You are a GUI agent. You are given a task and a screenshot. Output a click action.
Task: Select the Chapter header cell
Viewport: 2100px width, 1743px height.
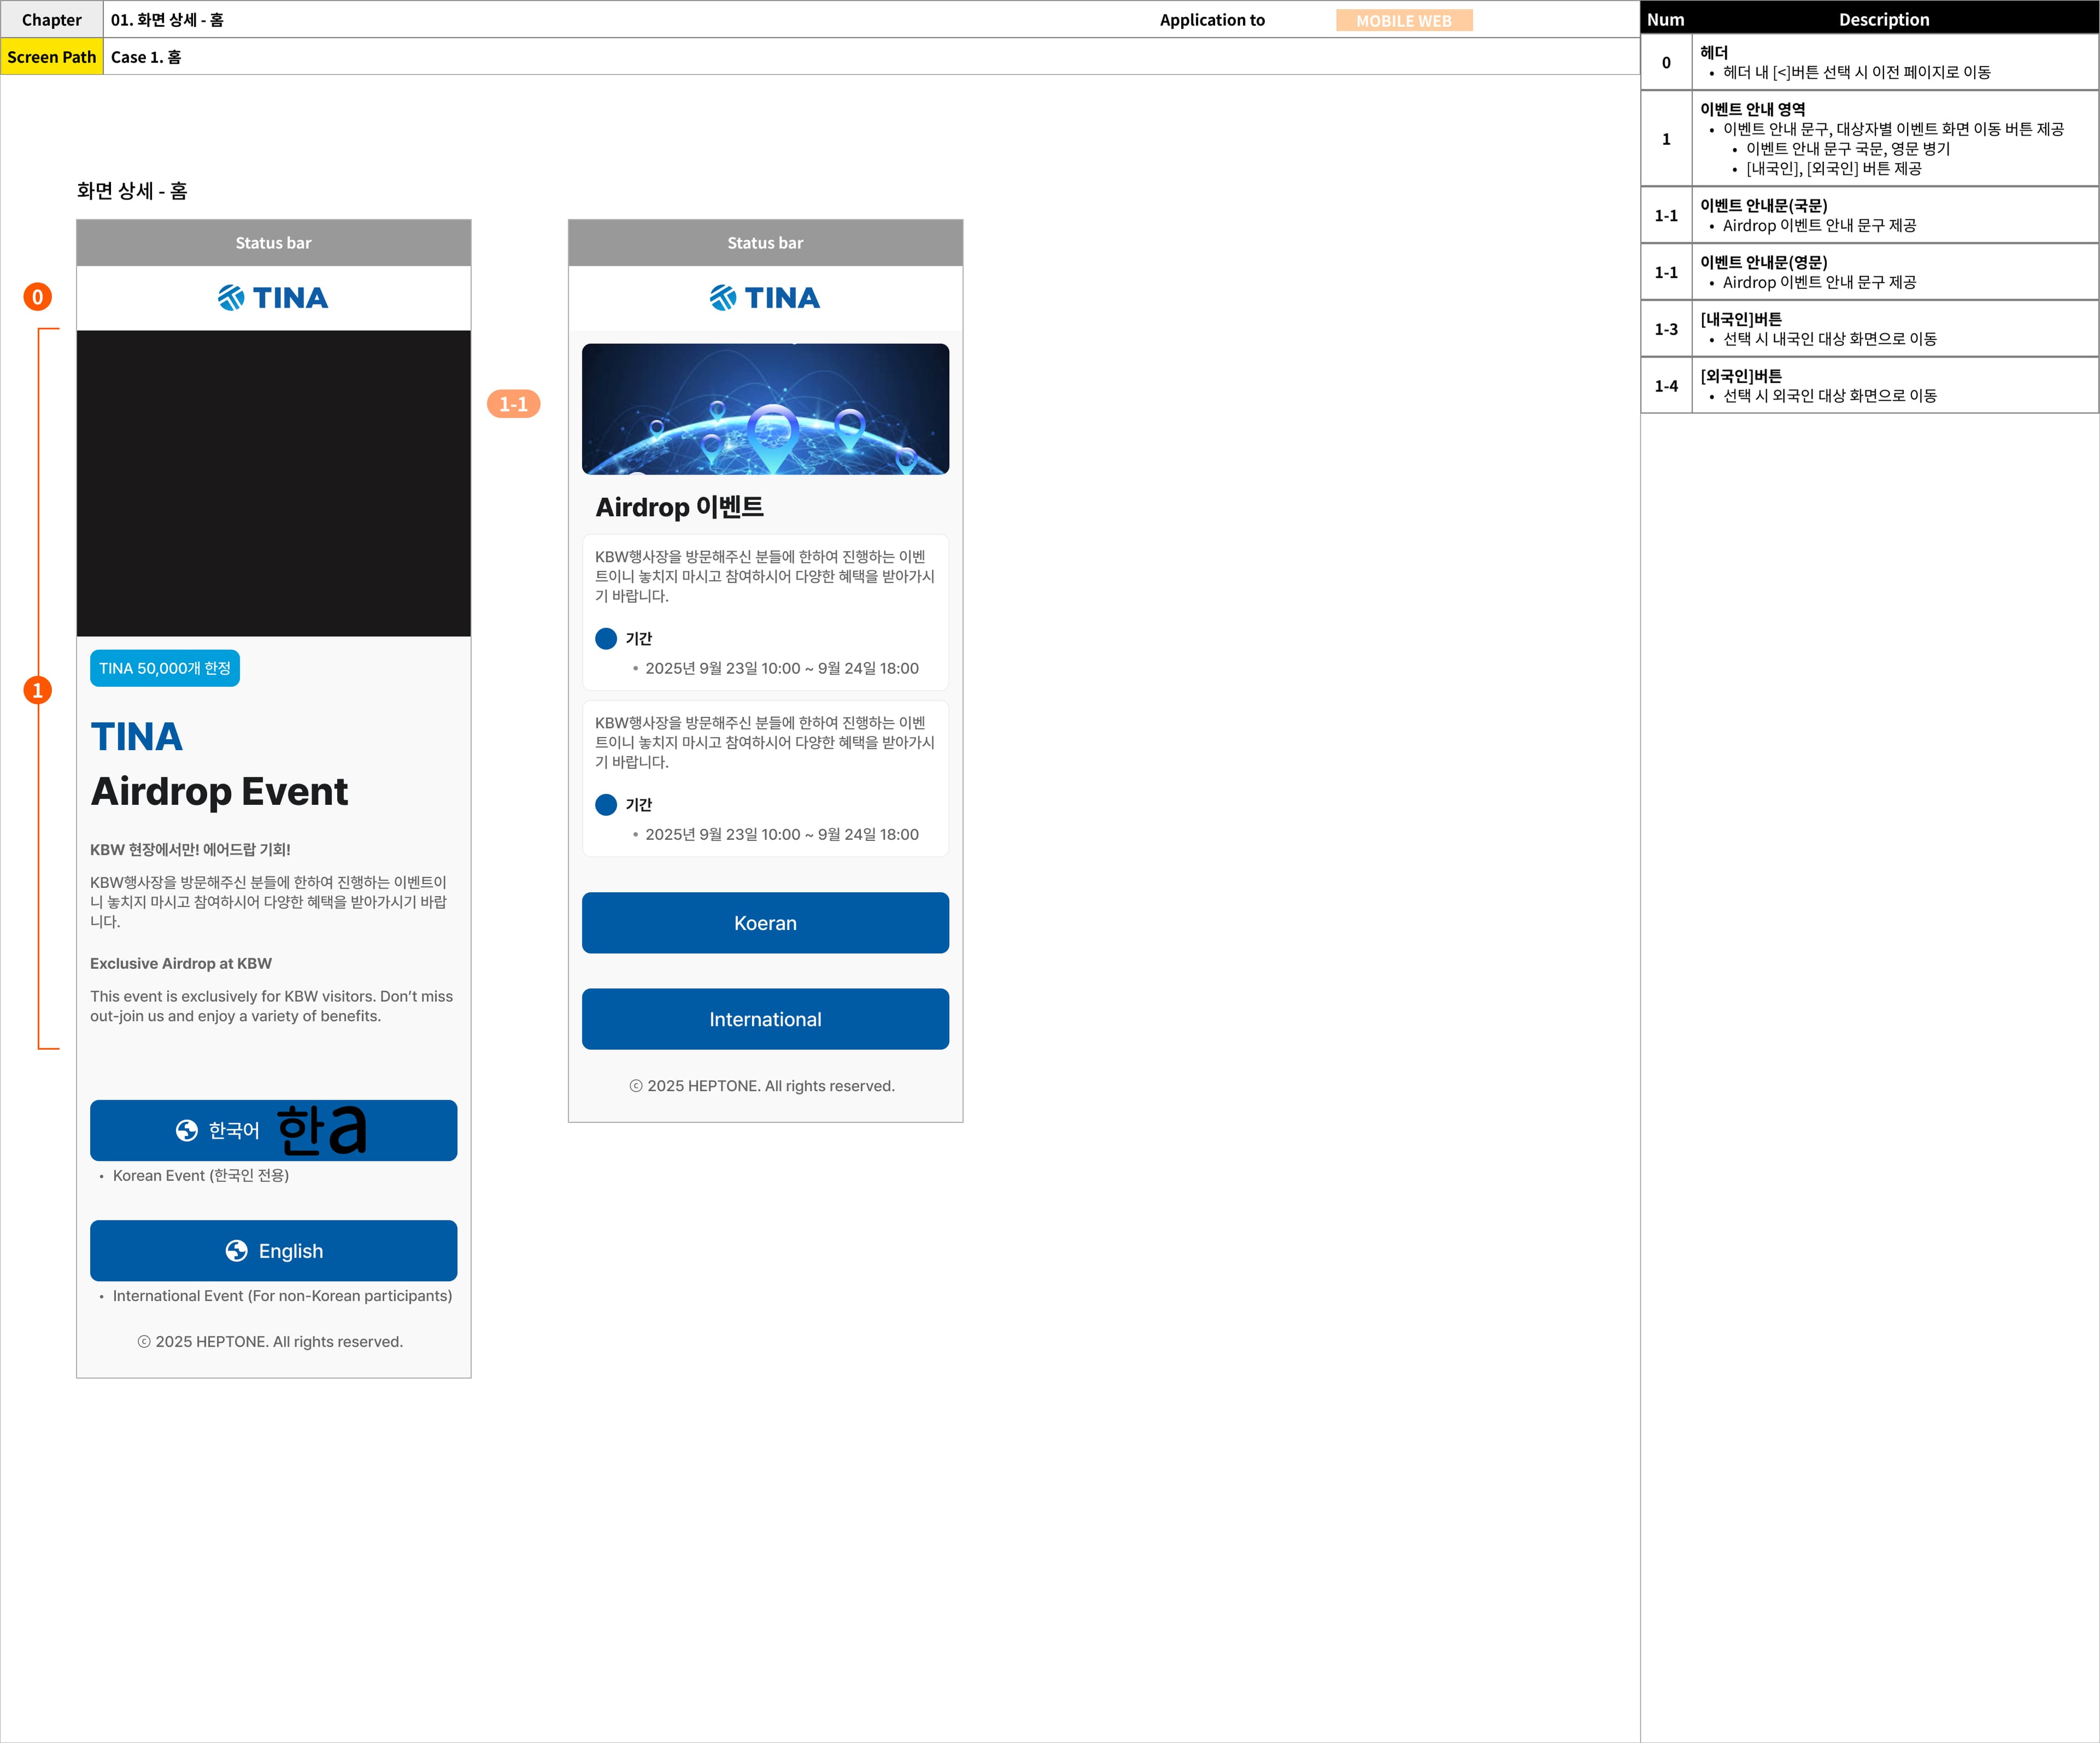tap(52, 19)
